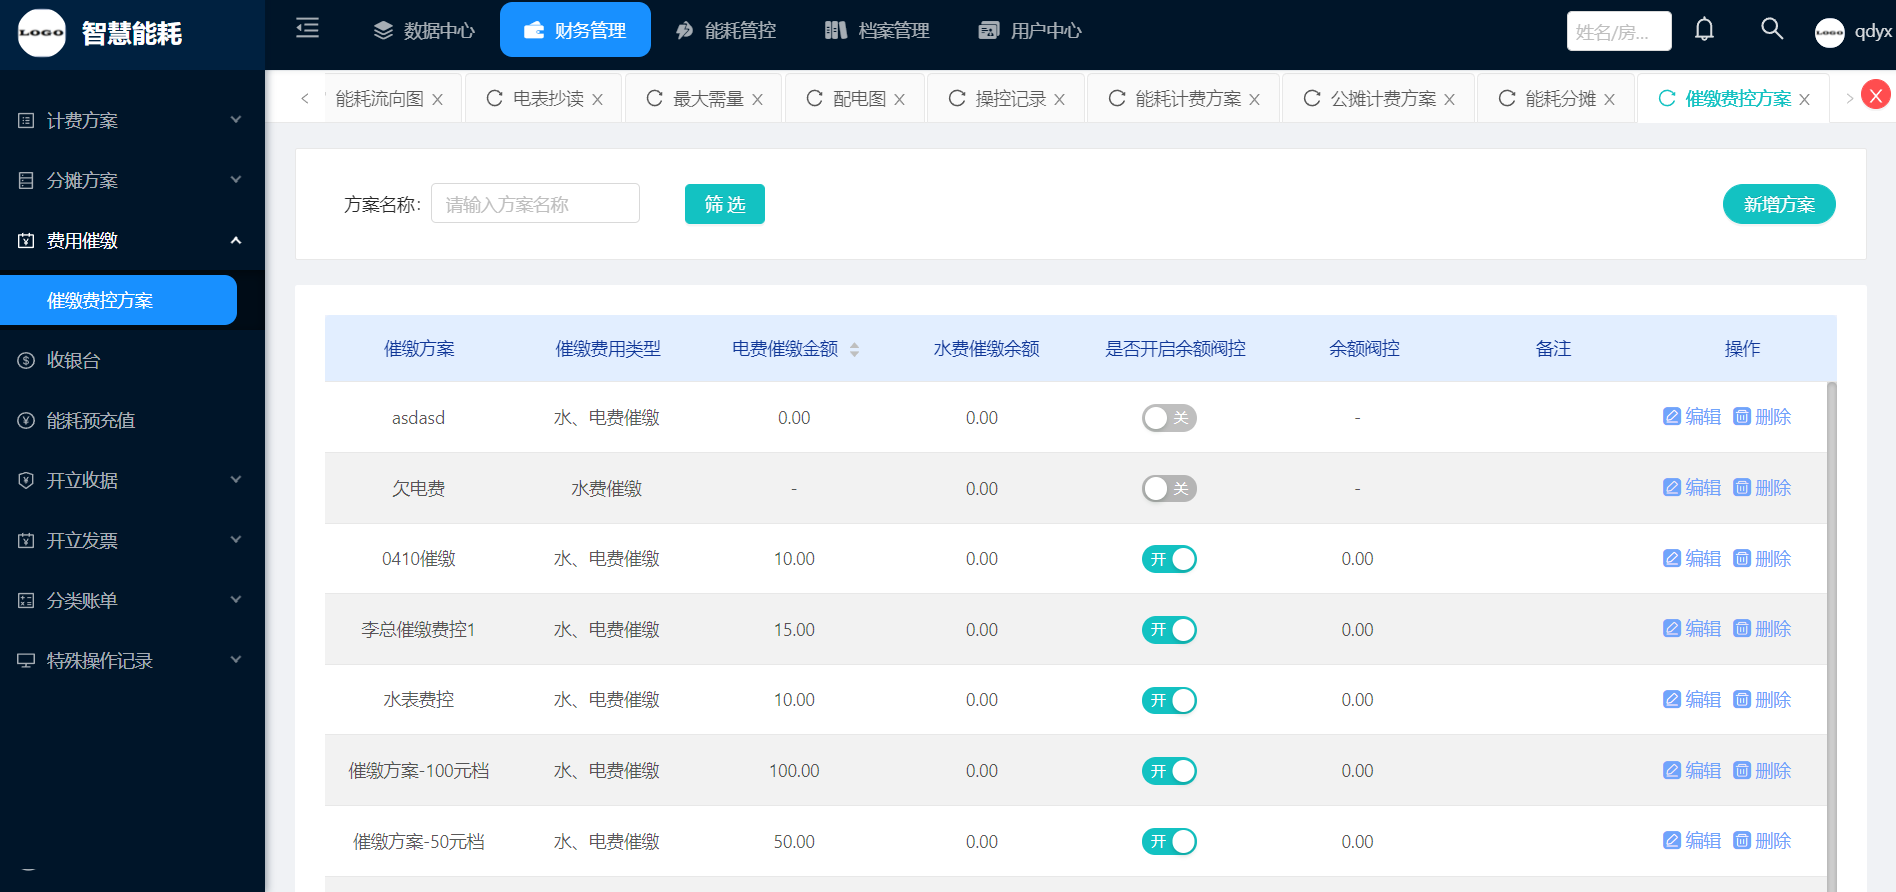Sort by 电费催缴金额 column arrows
The height and width of the screenshot is (892, 1896).
click(x=854, y=349)
